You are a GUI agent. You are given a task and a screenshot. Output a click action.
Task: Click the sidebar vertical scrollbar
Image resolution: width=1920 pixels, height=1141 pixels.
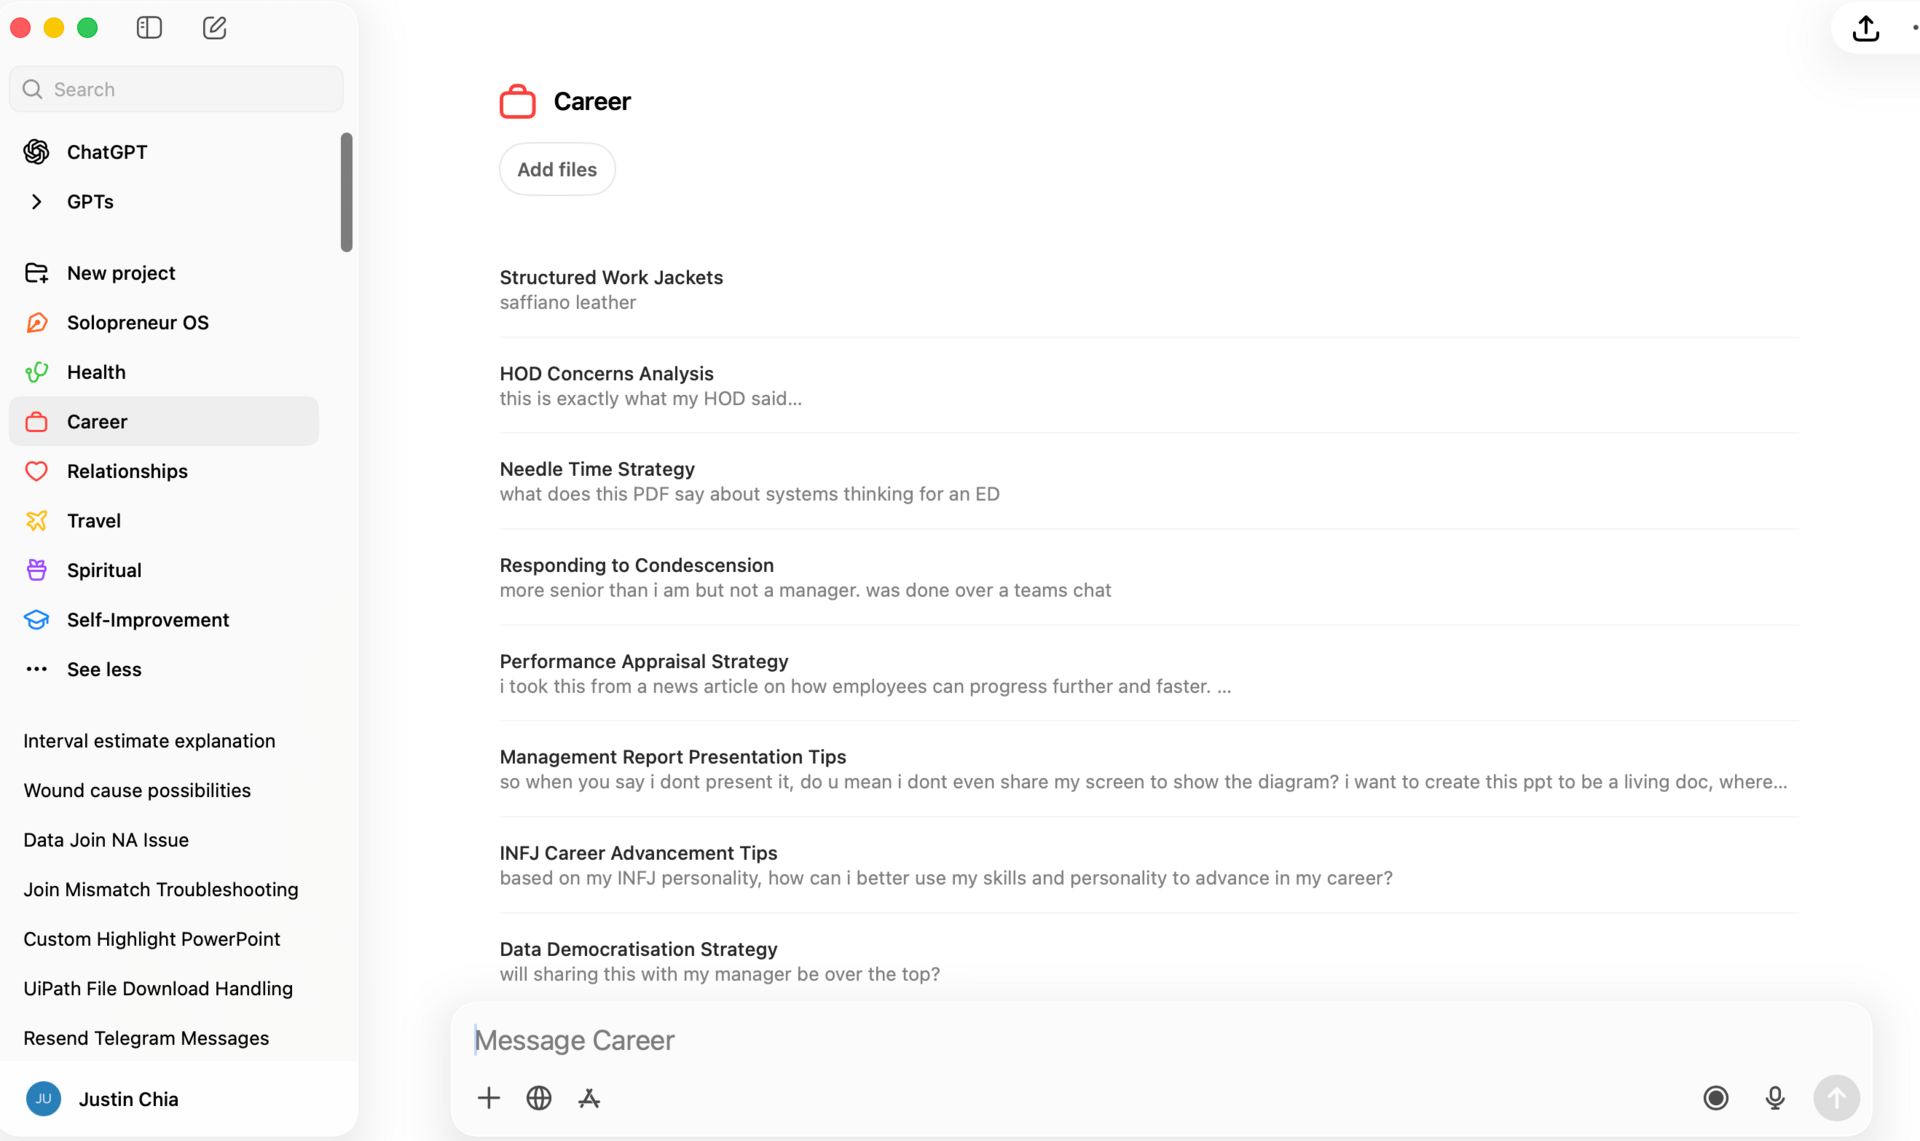(346, 192)
